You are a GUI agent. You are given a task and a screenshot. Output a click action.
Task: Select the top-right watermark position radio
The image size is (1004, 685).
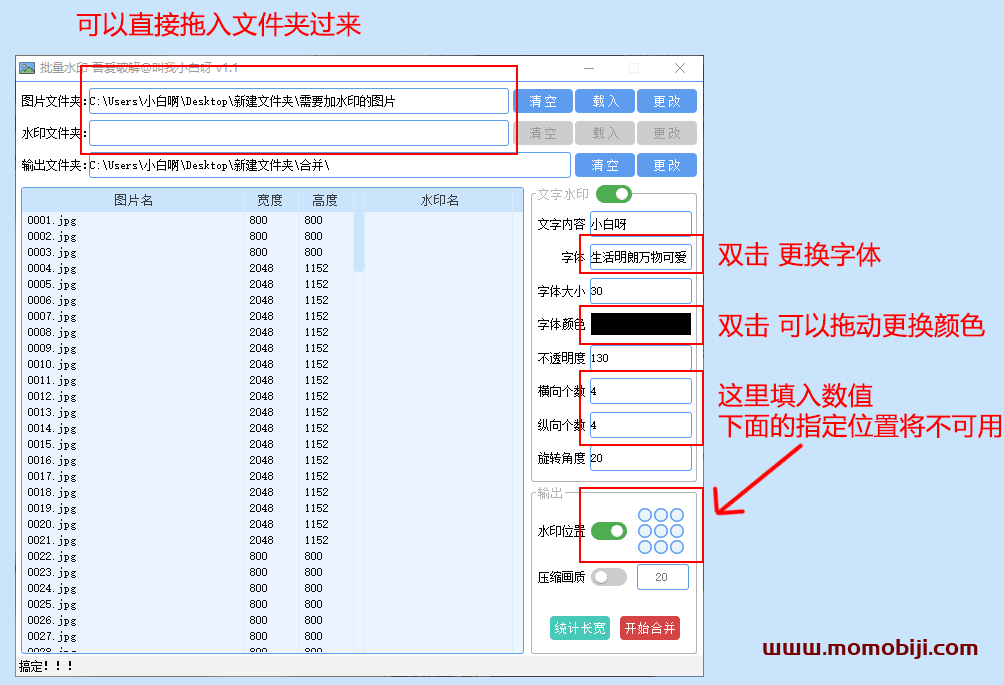[677, 515]
